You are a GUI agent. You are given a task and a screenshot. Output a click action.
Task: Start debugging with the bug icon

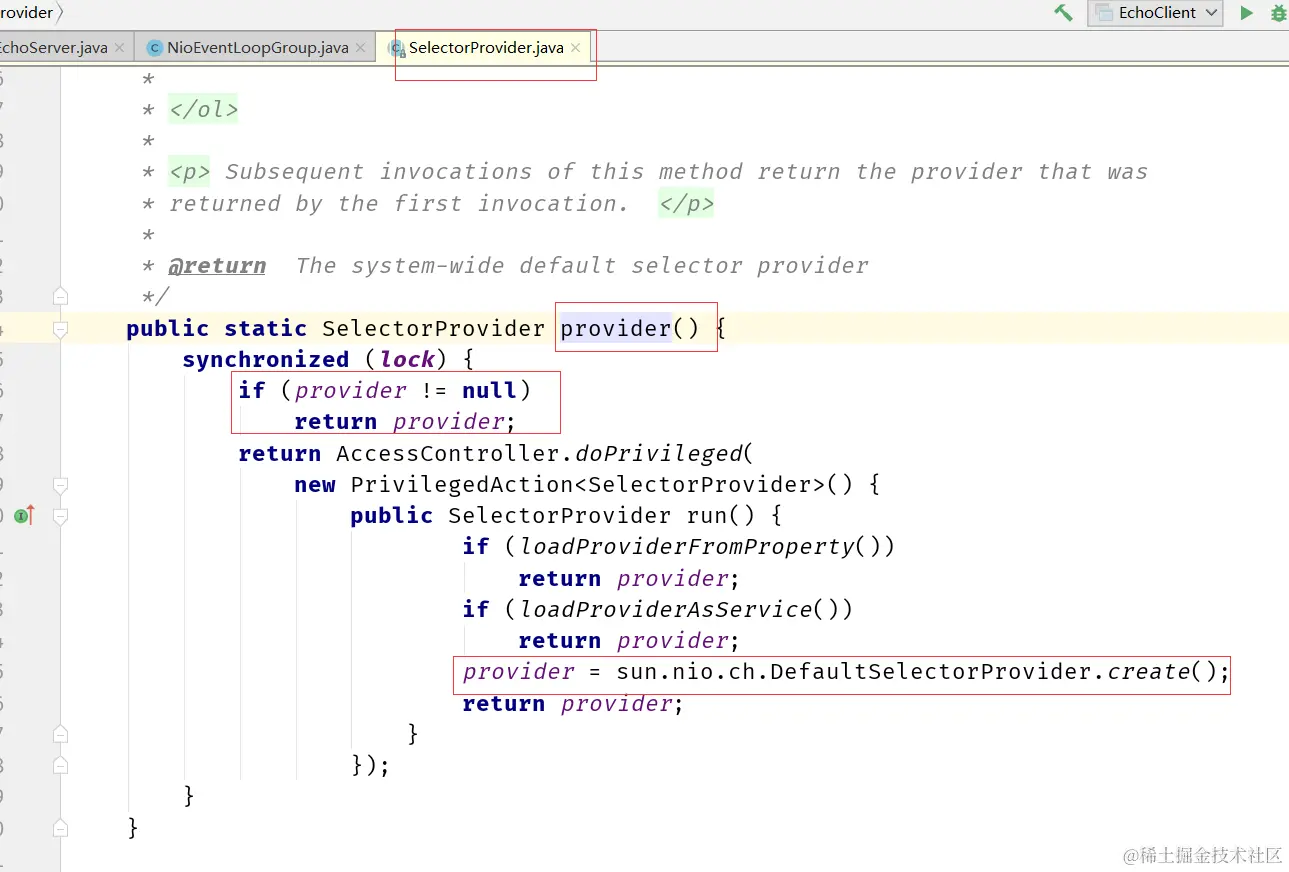click(x=1278, y=13)
